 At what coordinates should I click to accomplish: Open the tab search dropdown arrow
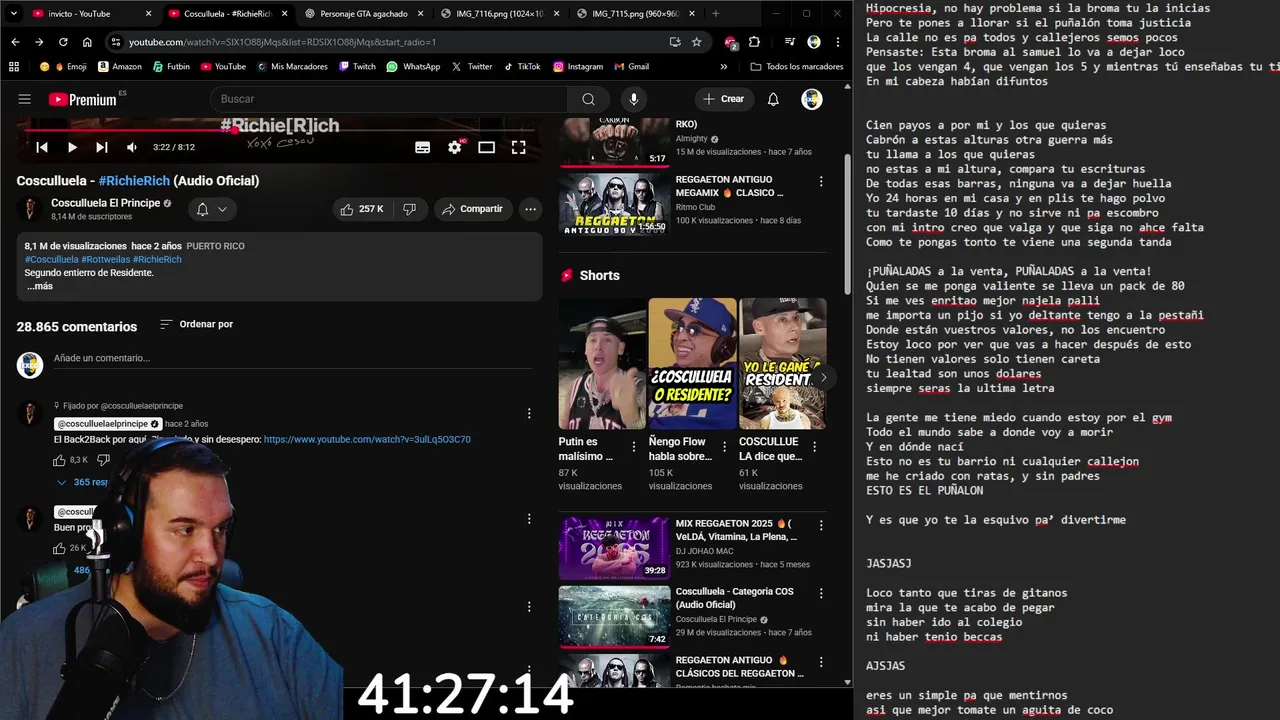point(14,14)
